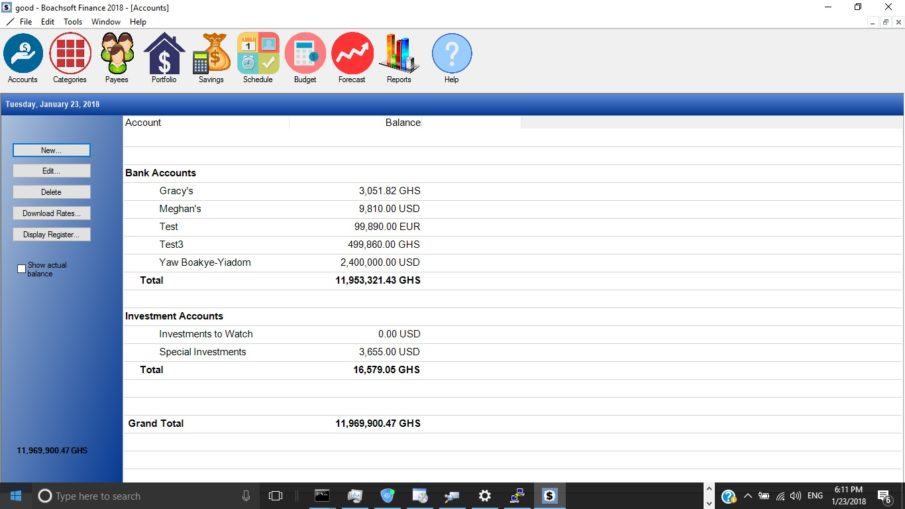Open the Portfolio house icon
Image resolution: width=905 pixels, height=509 pixels.
(164, 53)
